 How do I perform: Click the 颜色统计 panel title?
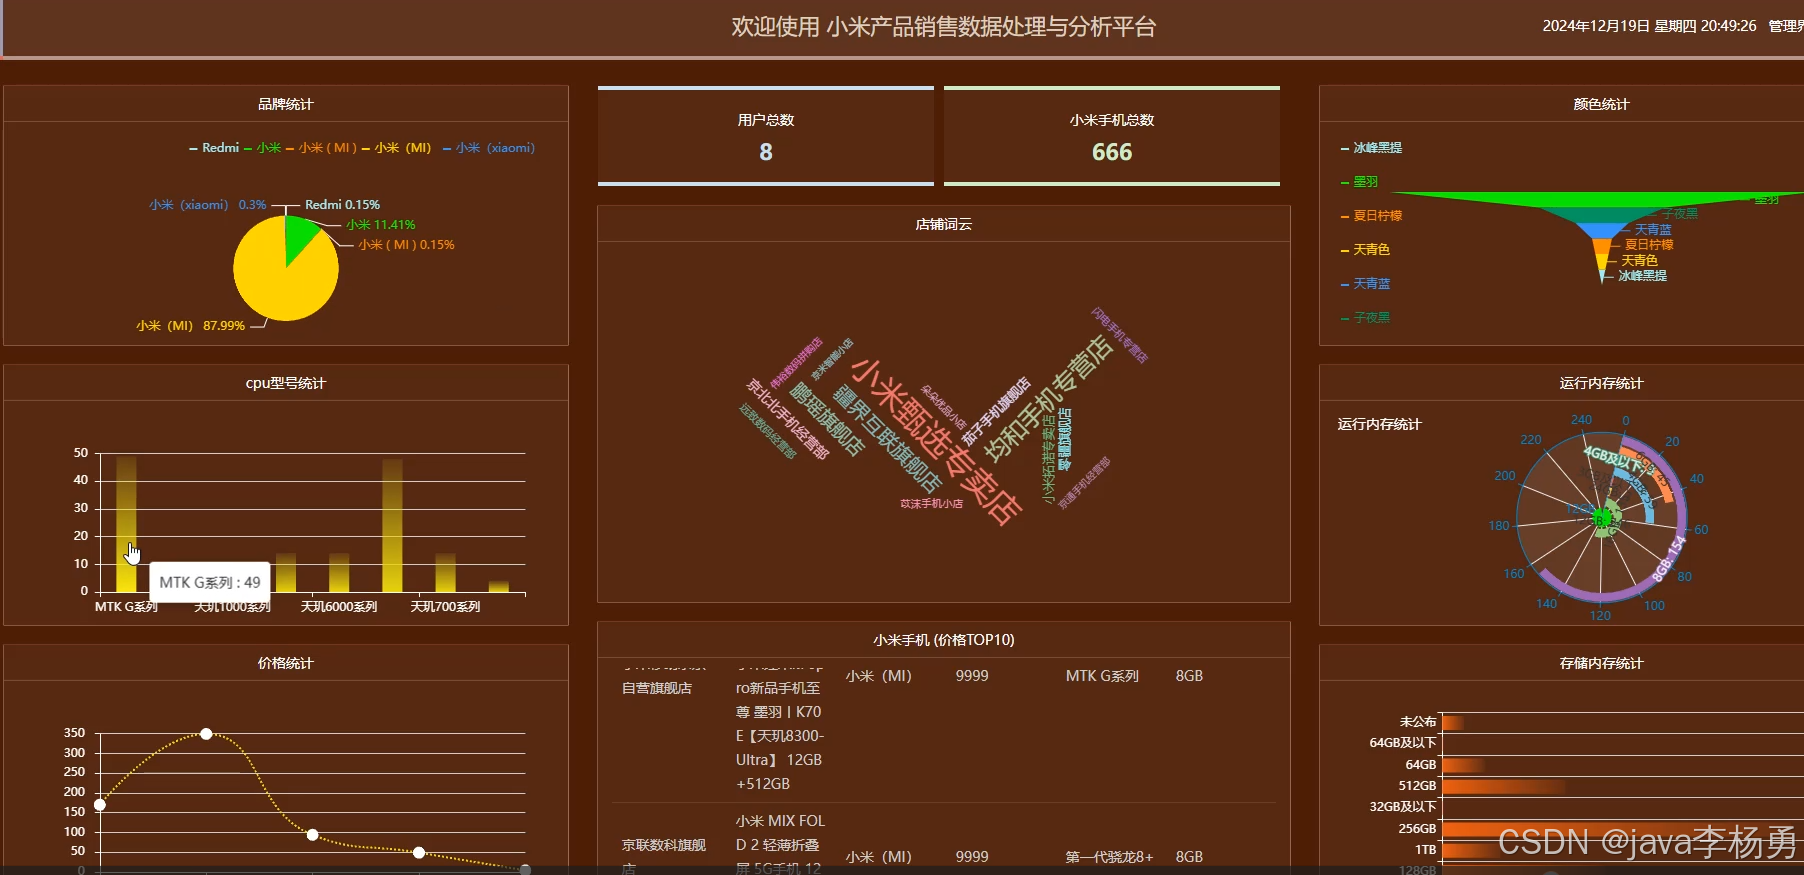1601,104
